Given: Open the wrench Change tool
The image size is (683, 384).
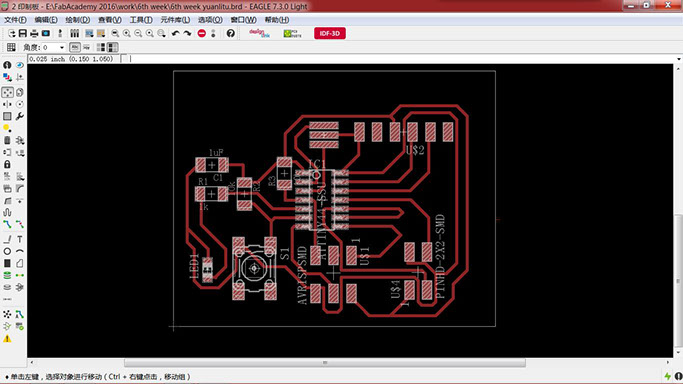Looking at the screenshot, I should 20,116.
